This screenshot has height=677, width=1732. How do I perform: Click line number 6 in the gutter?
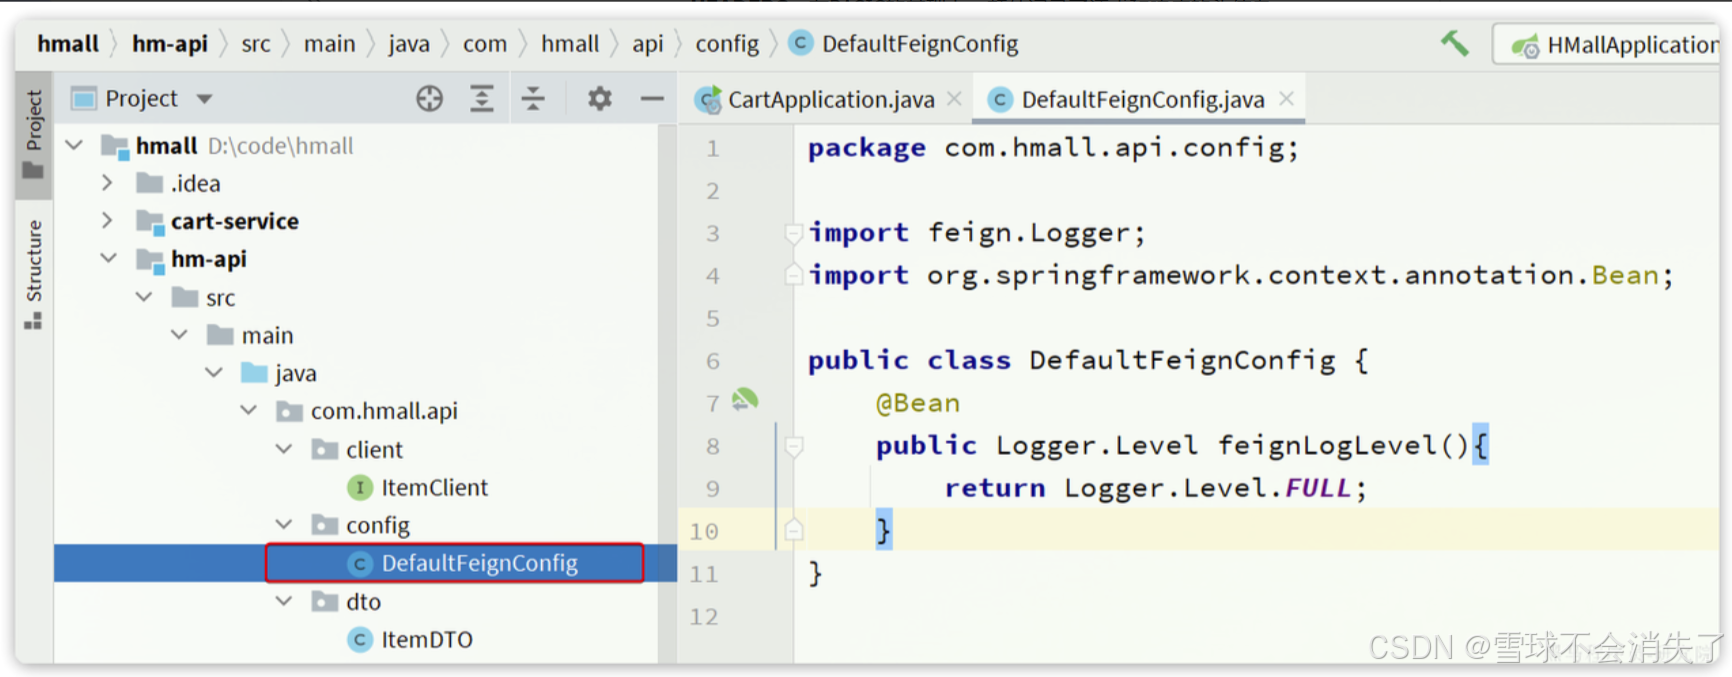coord(712,361)
